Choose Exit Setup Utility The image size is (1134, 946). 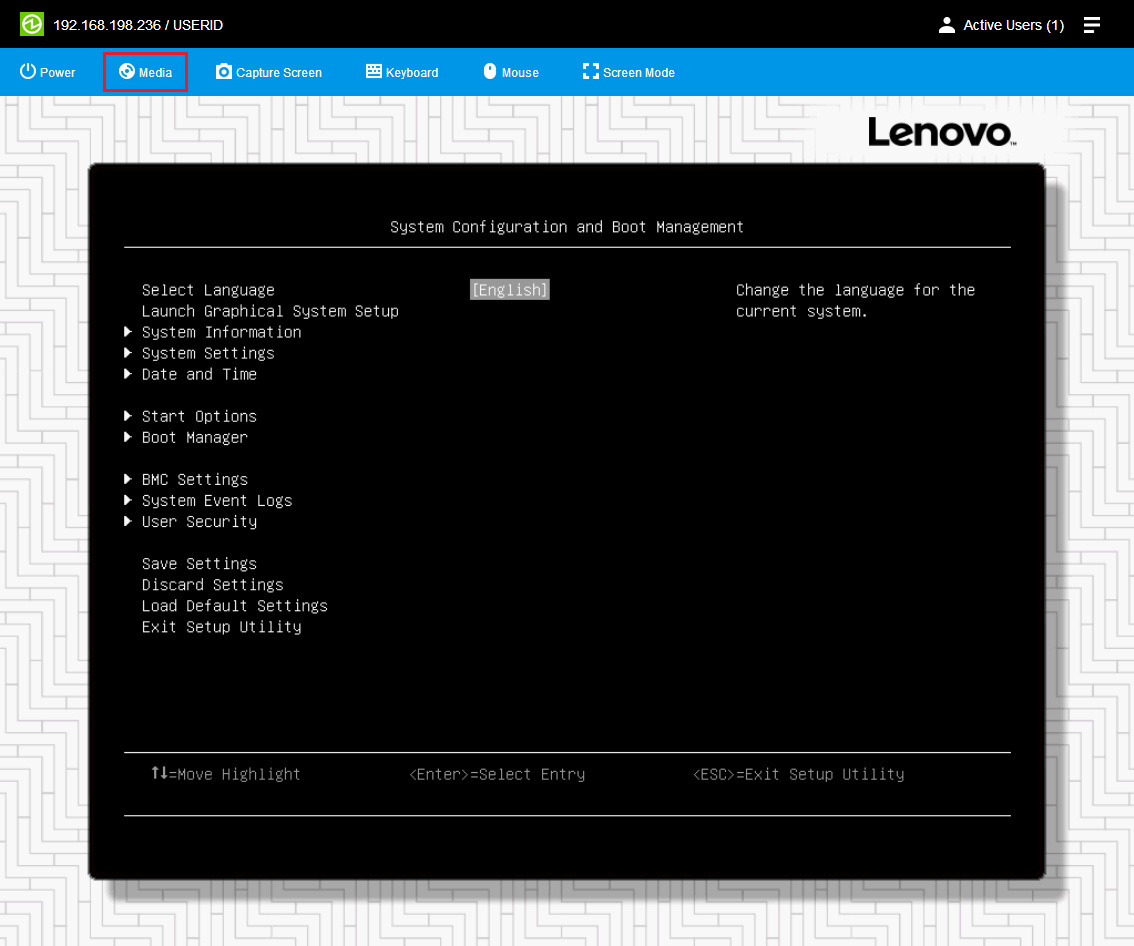tap(222, 626)
